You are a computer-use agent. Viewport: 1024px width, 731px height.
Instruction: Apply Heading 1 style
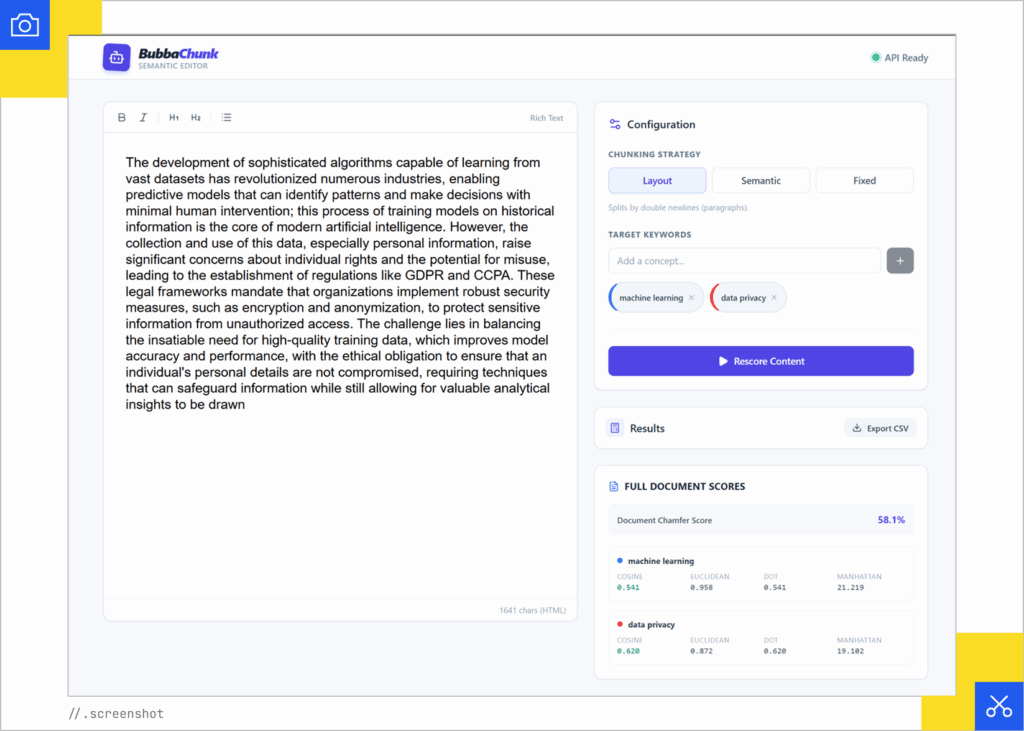point(174,118)
